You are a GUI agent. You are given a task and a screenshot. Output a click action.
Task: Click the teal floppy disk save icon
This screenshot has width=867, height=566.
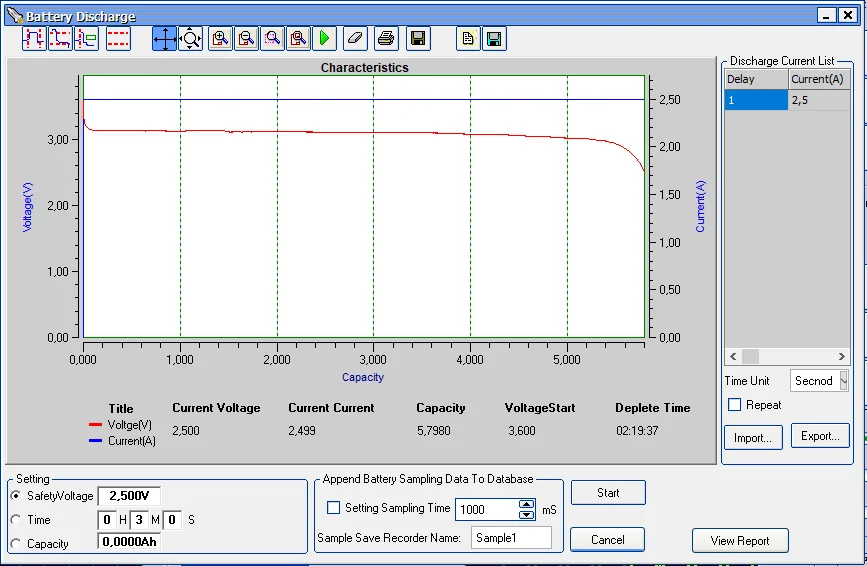494,39
